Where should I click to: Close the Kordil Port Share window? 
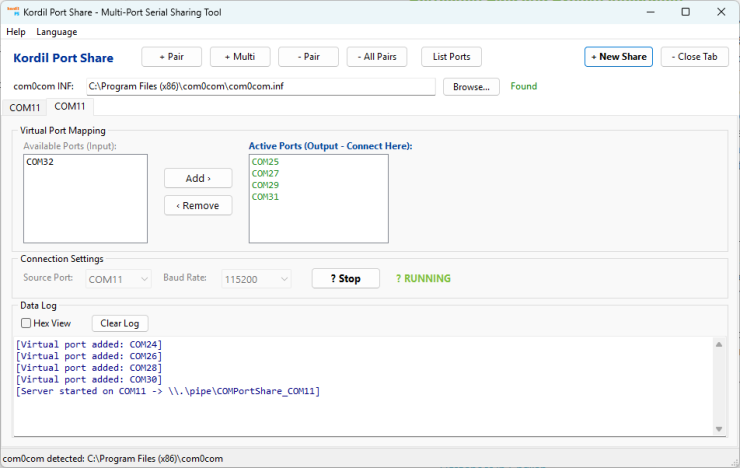721,12
